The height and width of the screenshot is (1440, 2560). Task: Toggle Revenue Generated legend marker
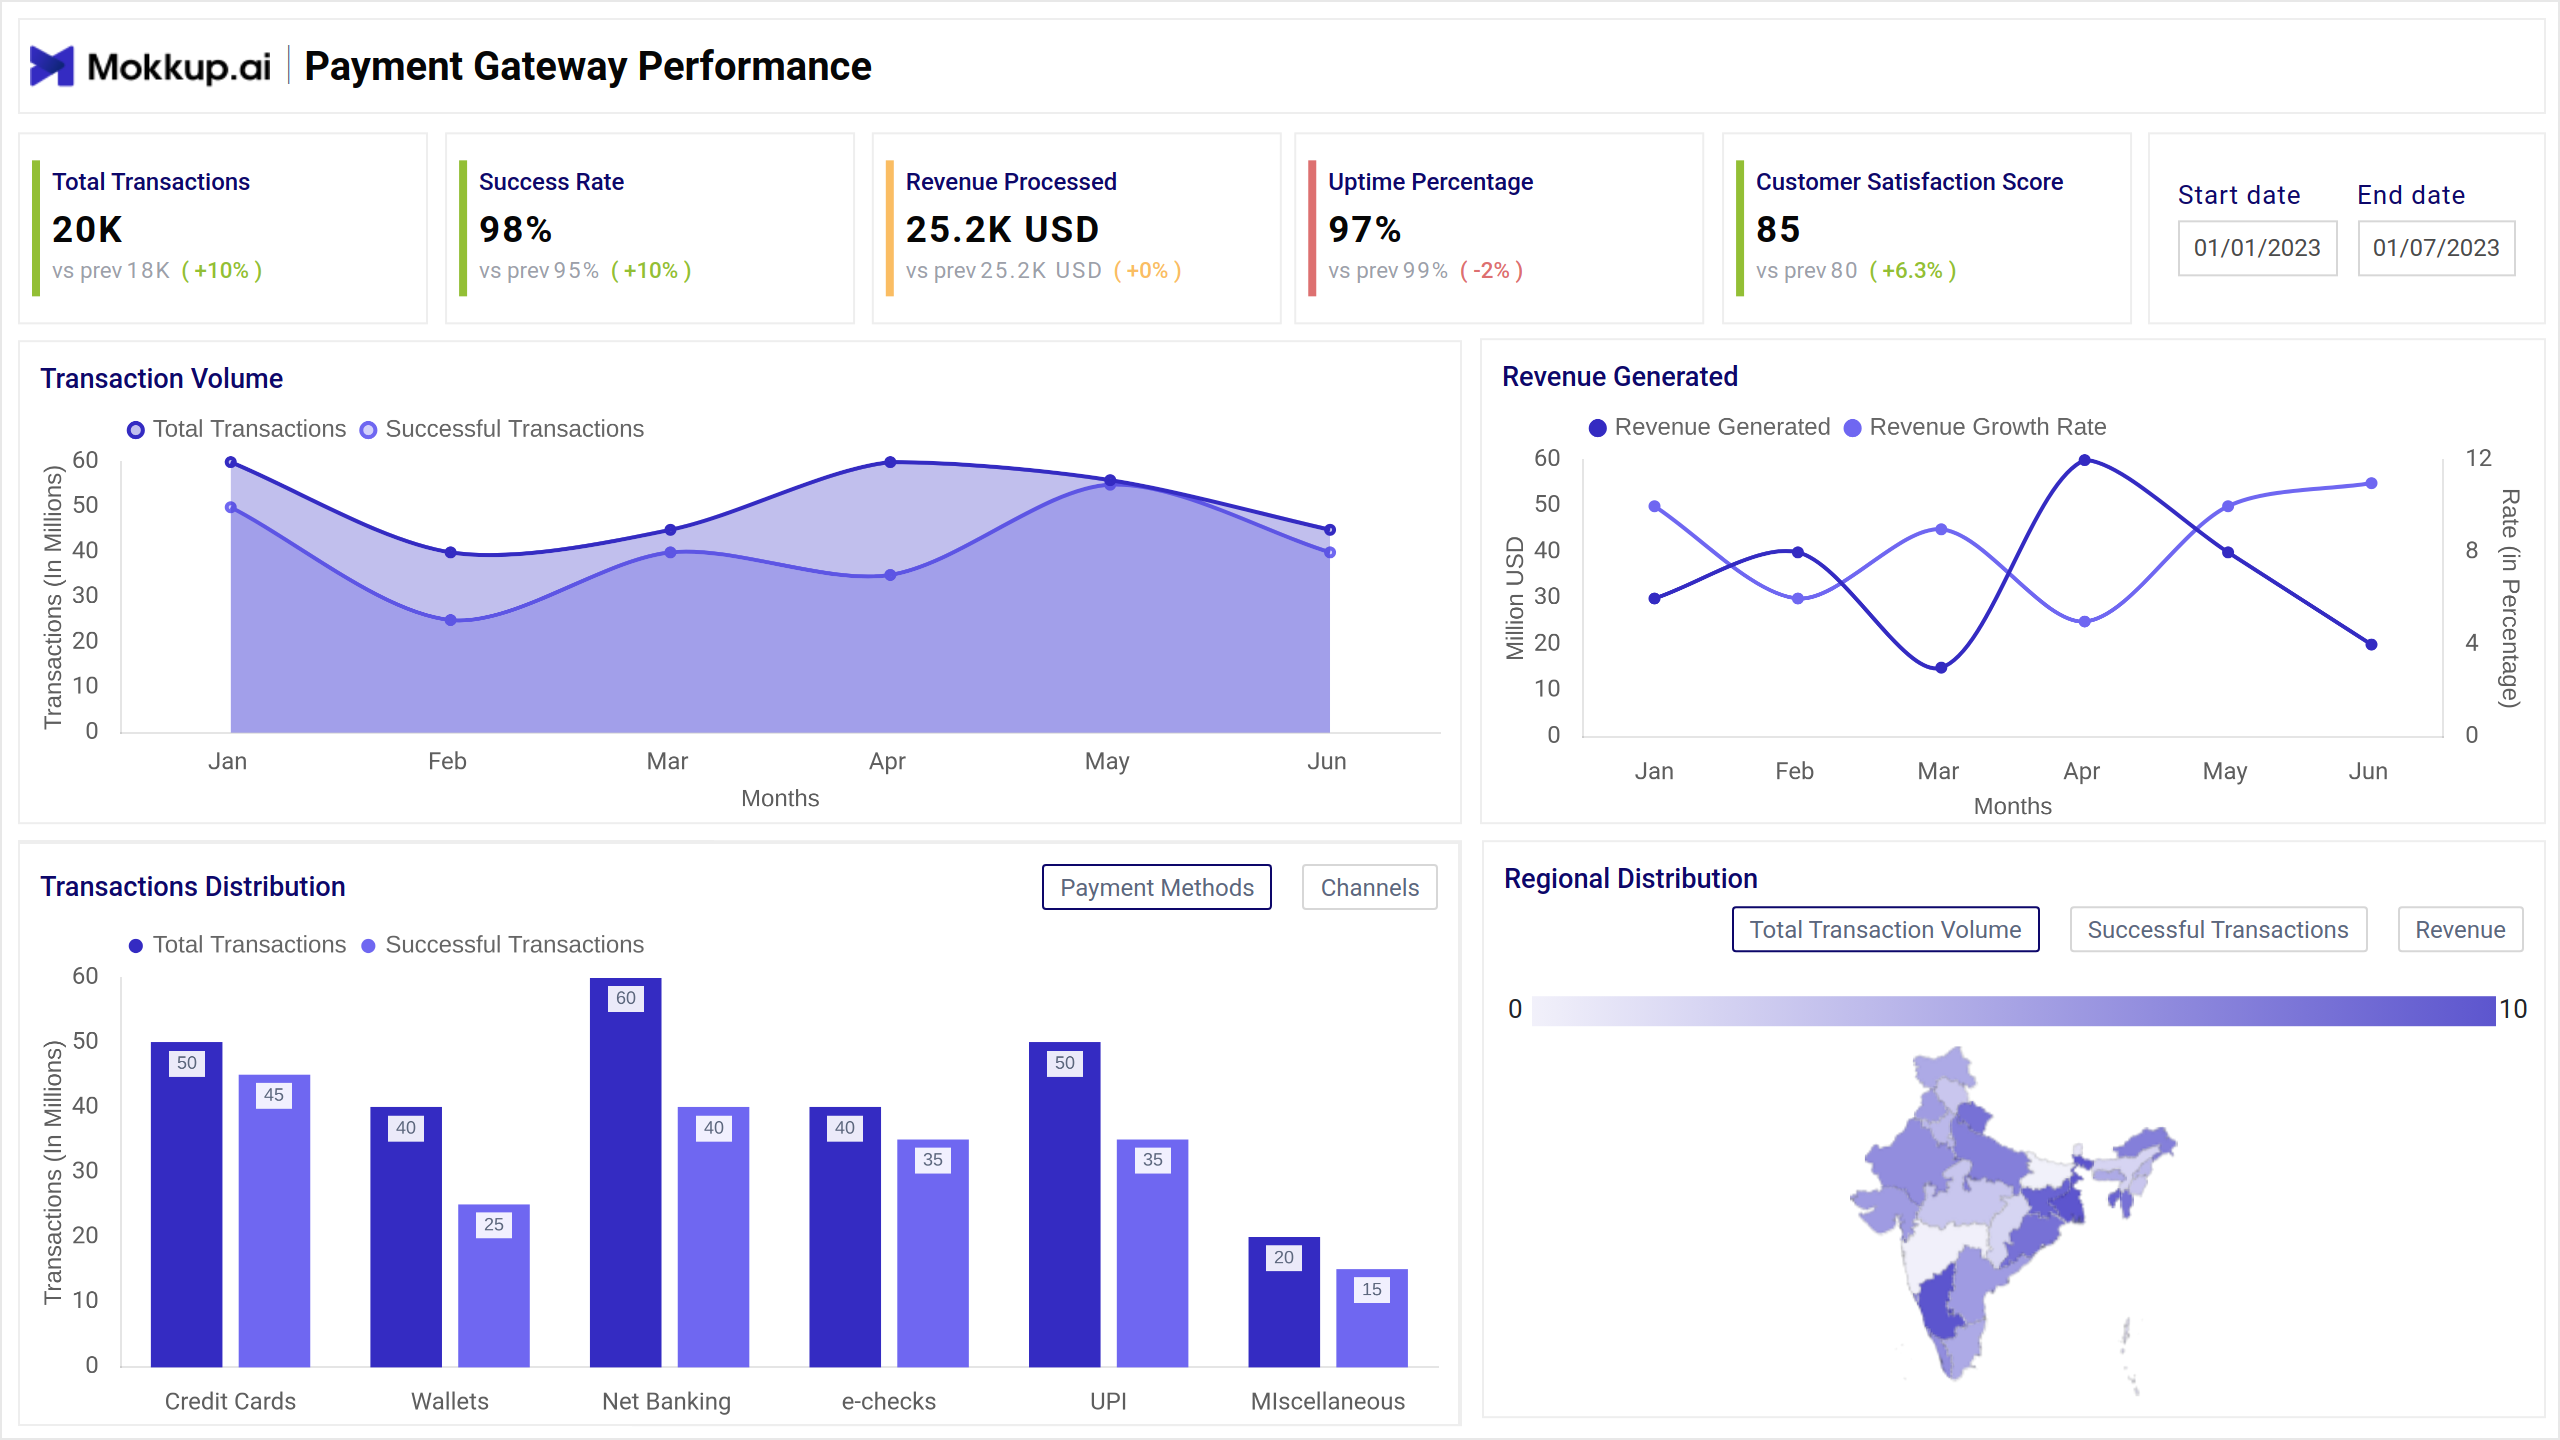[1598, 427]
